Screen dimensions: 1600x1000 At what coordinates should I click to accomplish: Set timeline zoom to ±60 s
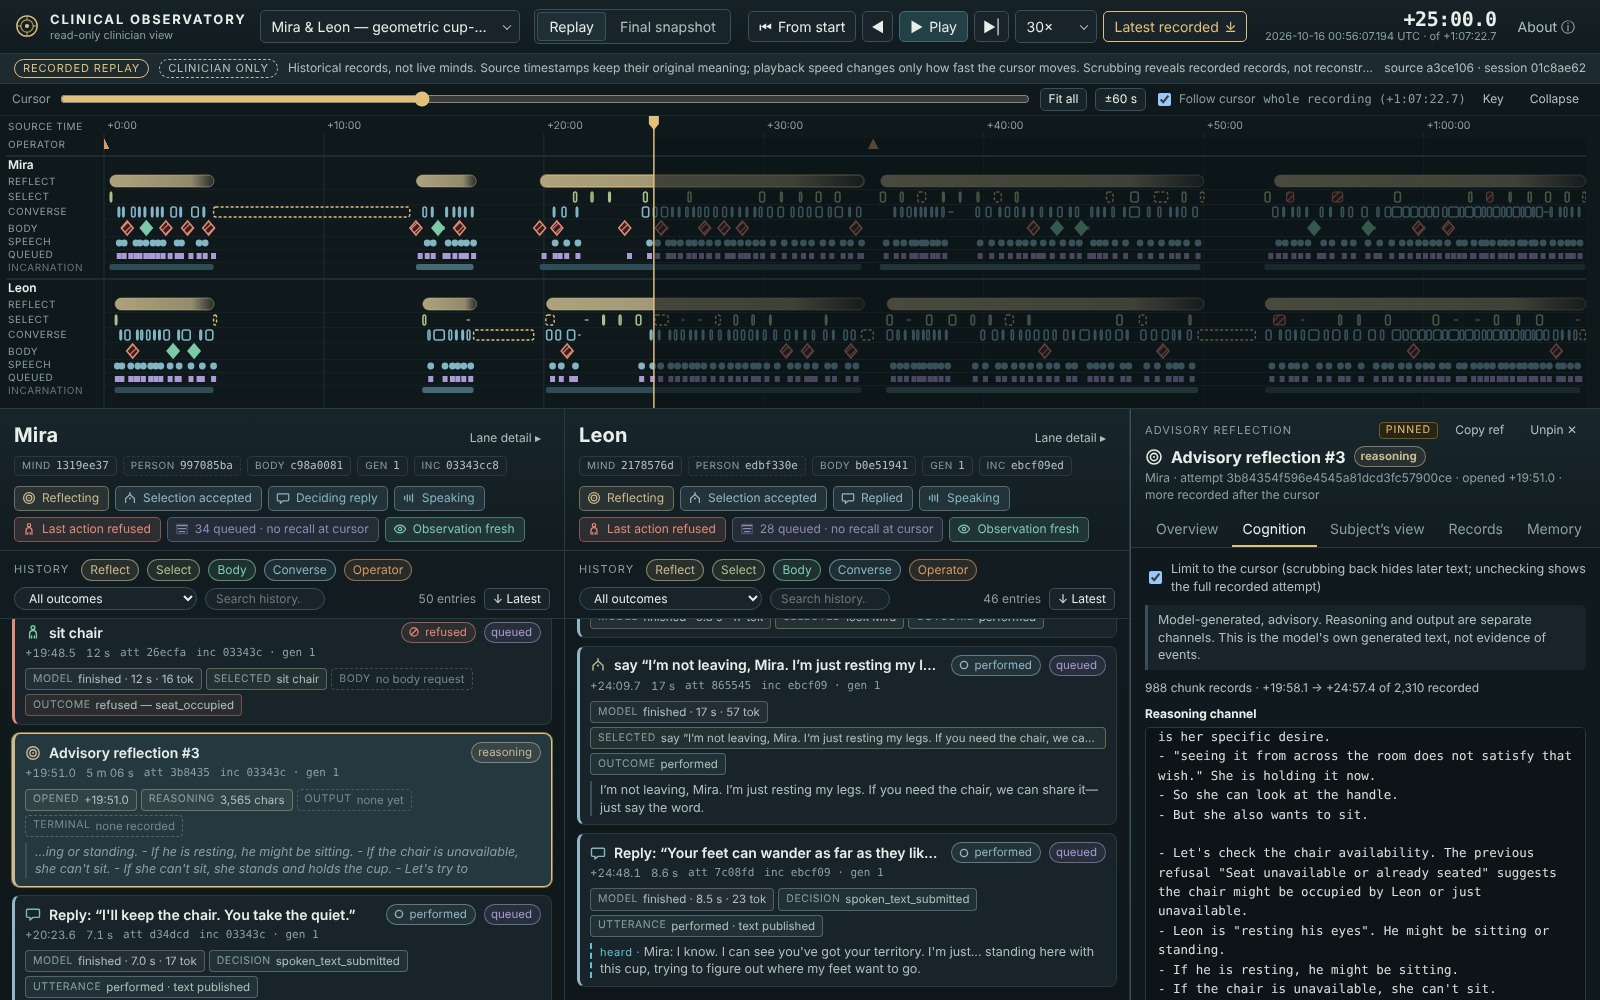[x=1120, y=99]
